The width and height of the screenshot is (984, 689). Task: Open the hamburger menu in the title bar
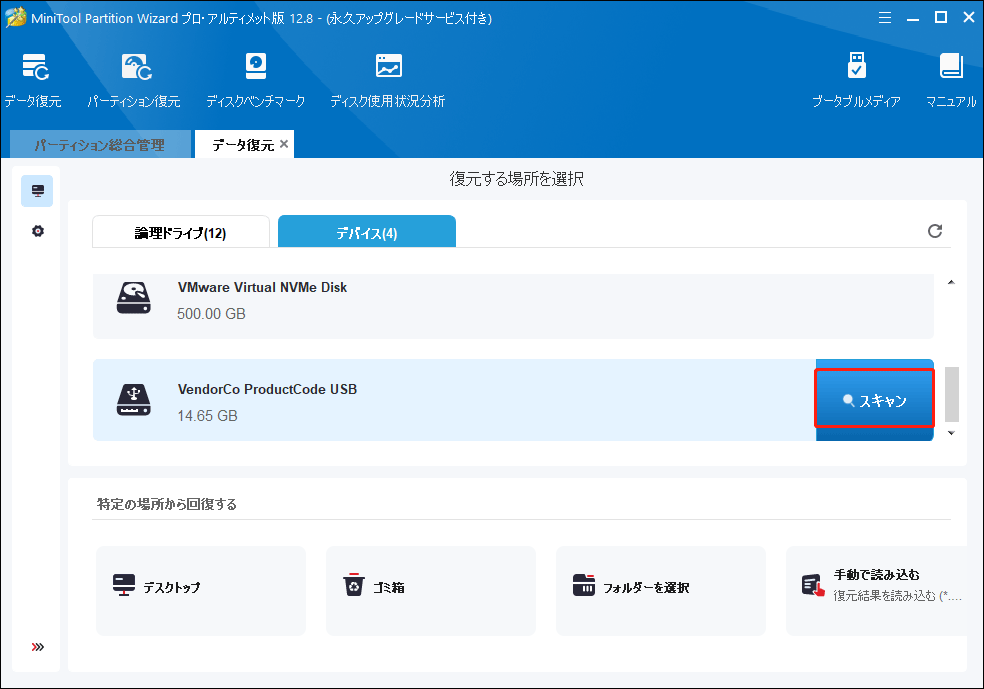(x=885, y=18)
